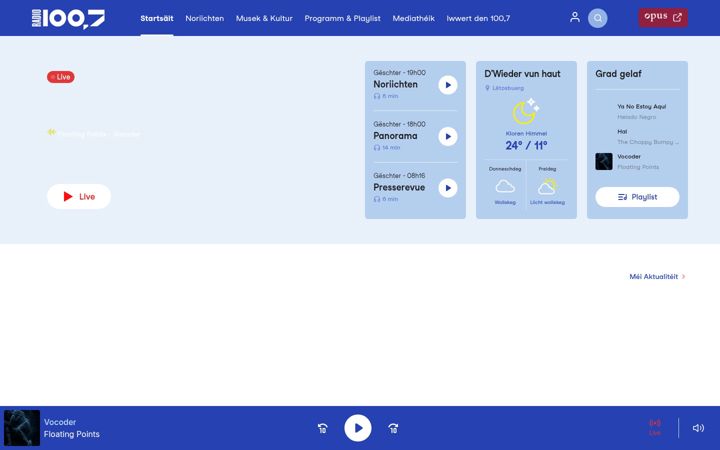Open the Iwwert den 100,7 menu

pos(478,18)
